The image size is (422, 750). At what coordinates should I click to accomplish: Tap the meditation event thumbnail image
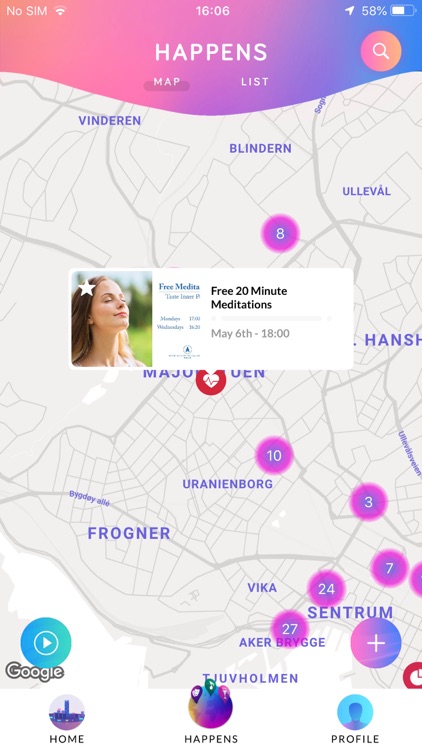click(136, 319)
